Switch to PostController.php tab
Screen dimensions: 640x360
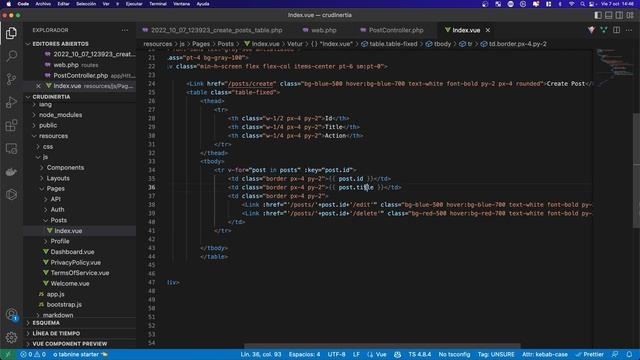[x=392, y=30]
